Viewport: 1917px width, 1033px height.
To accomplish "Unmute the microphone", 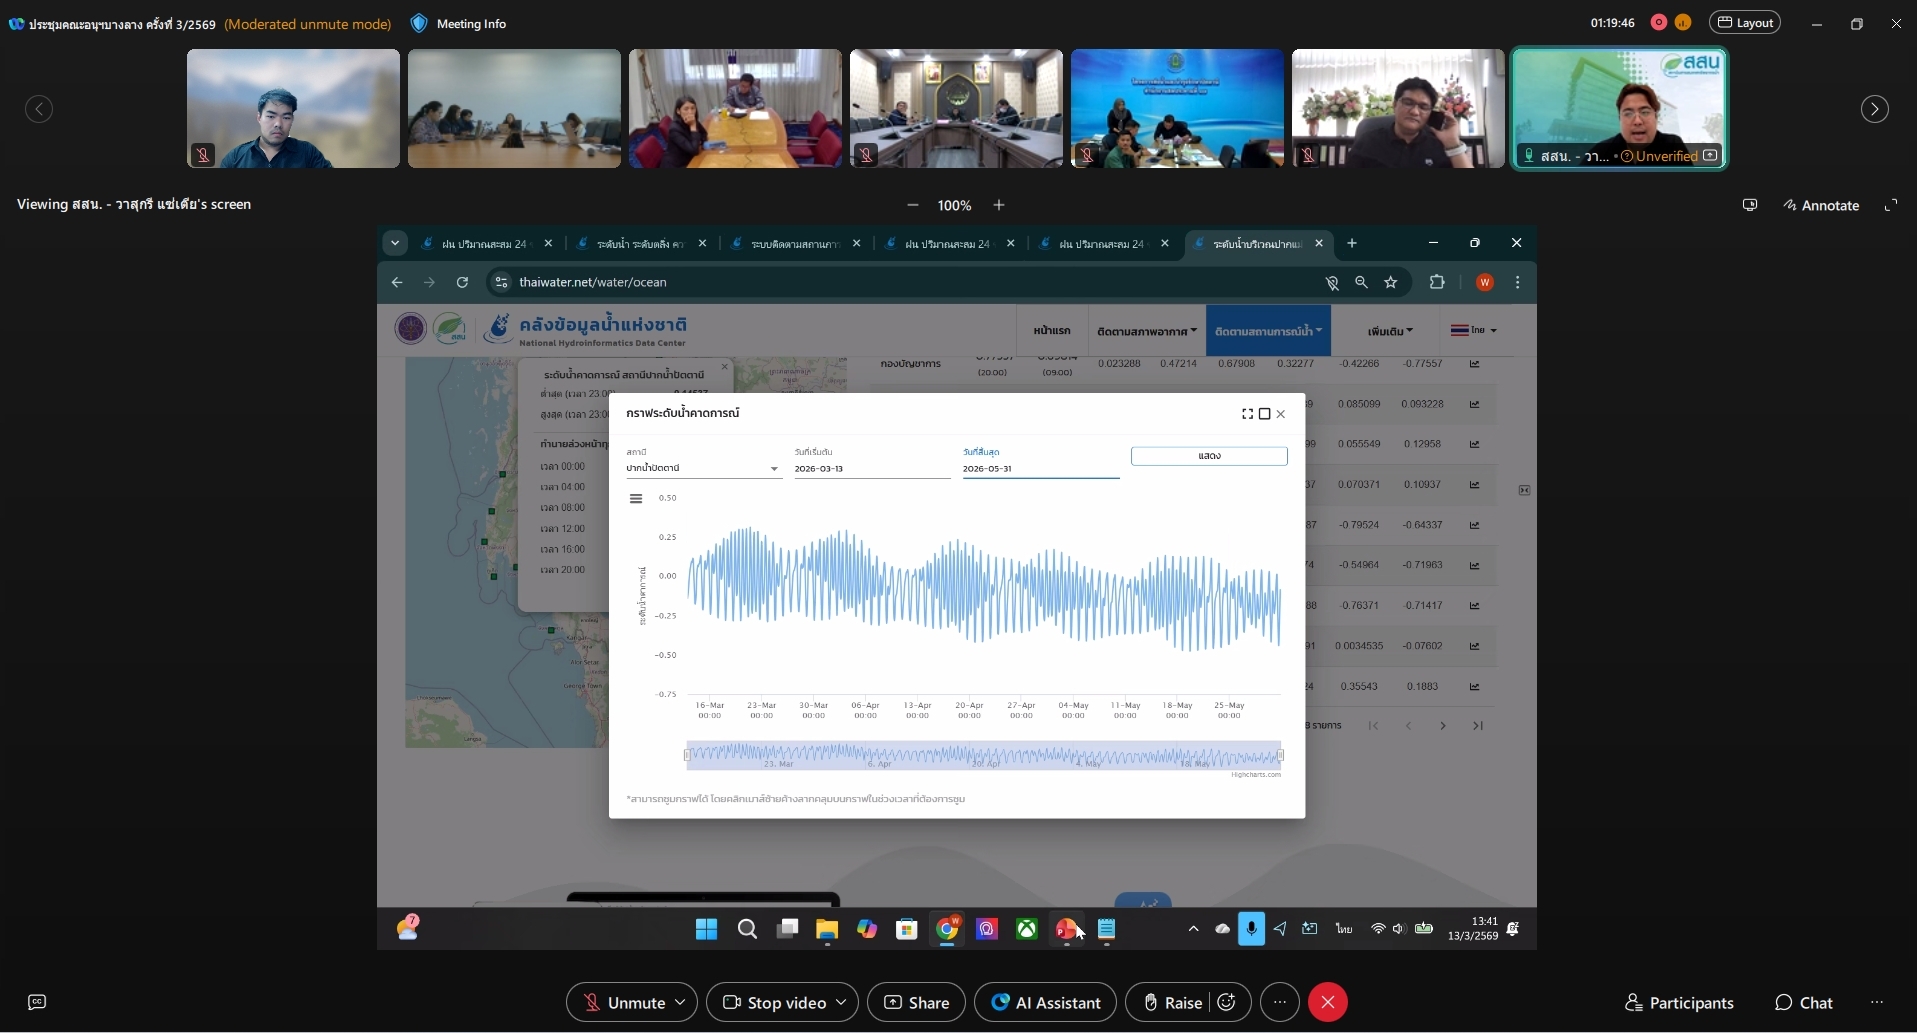I will tap(624, 1002).
